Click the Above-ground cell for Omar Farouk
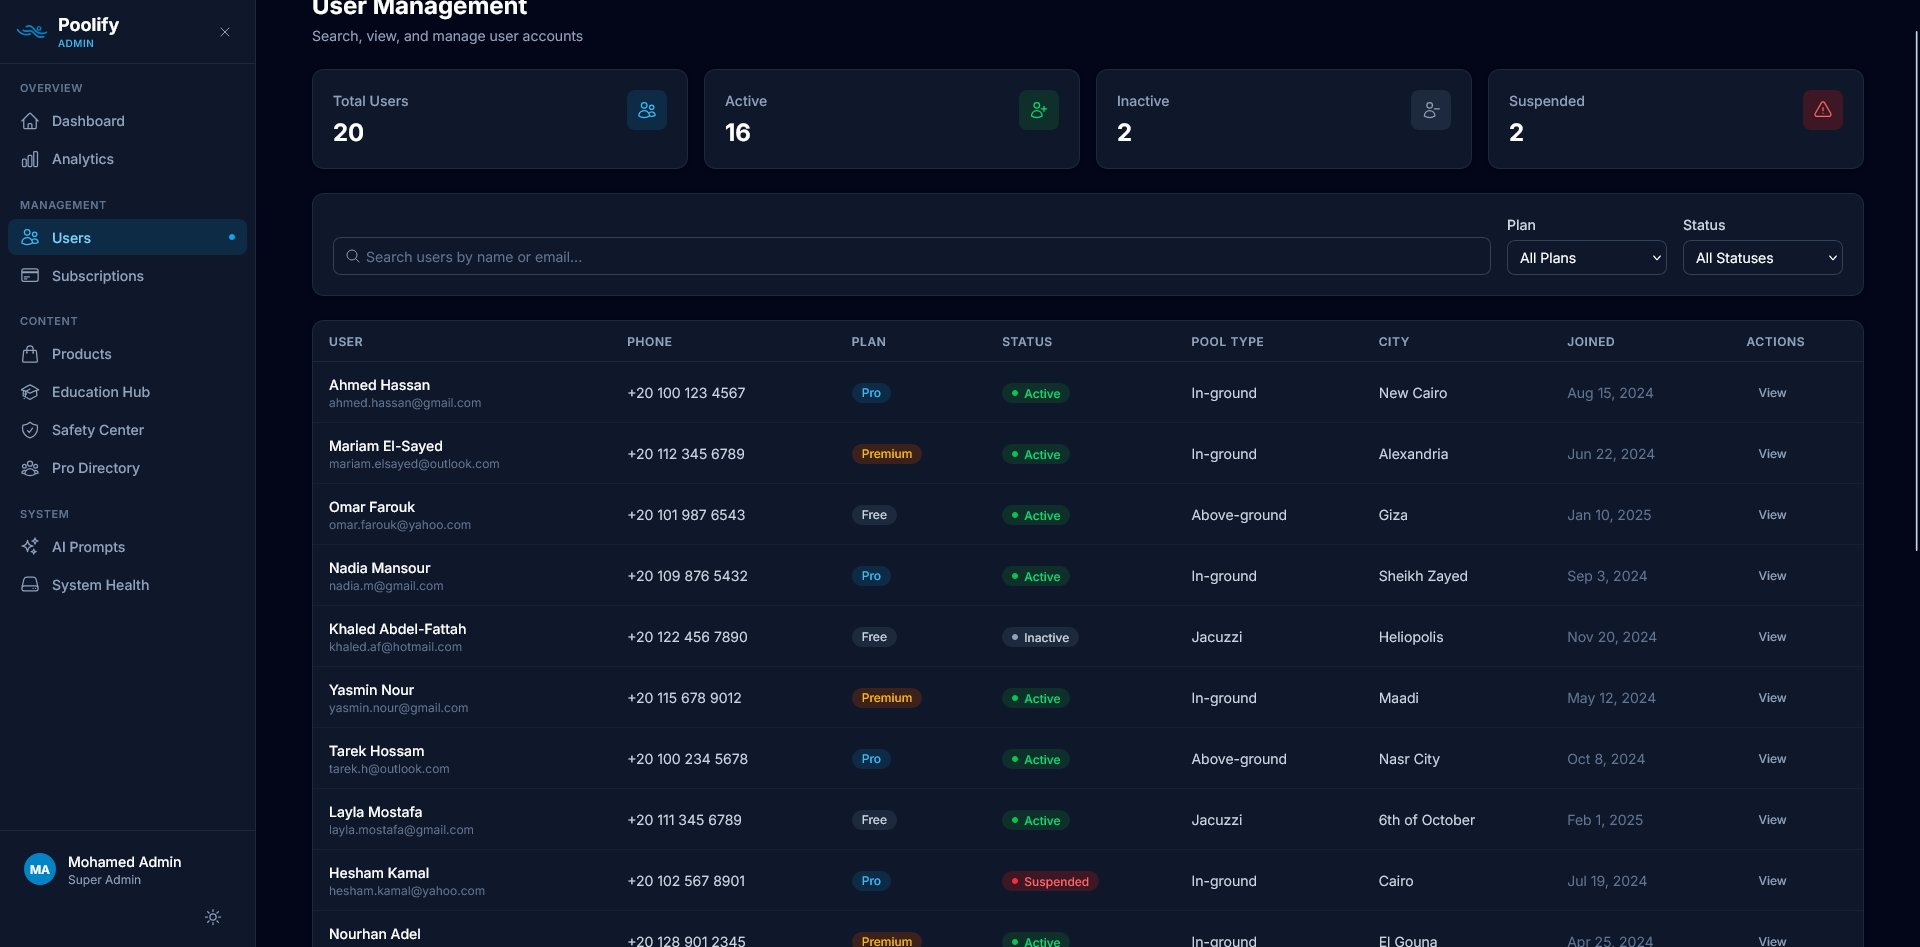The image size is (1920, 947). point(1239,515)
